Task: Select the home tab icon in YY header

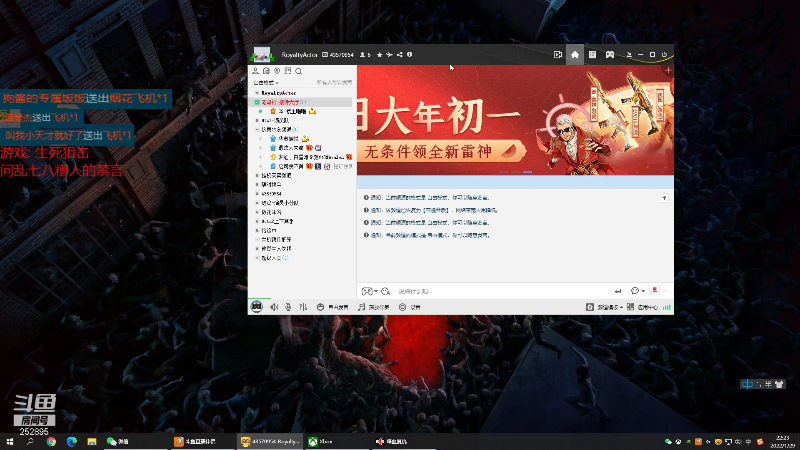Action: 575,55
